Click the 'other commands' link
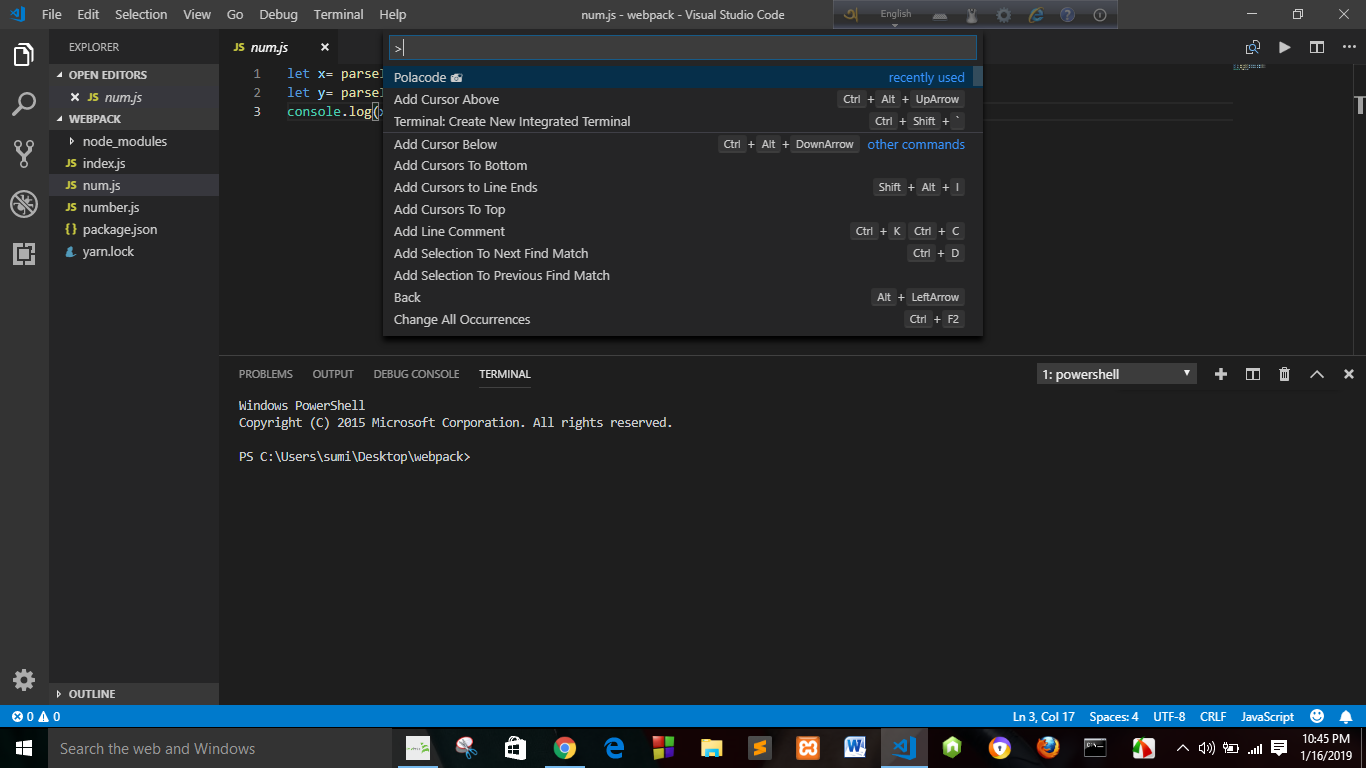 (915, 144)
